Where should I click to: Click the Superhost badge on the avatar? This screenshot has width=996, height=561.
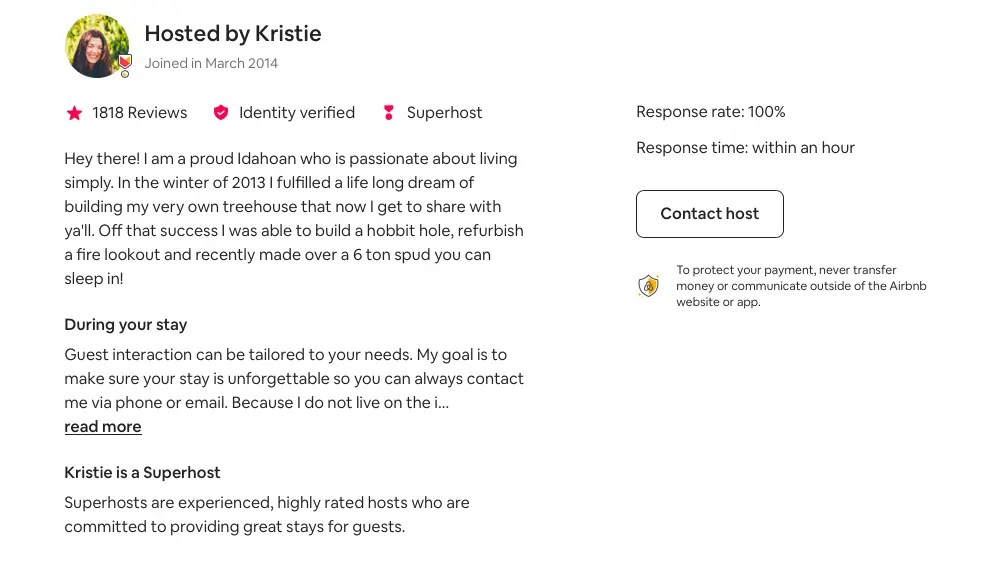tap(125, 65)
